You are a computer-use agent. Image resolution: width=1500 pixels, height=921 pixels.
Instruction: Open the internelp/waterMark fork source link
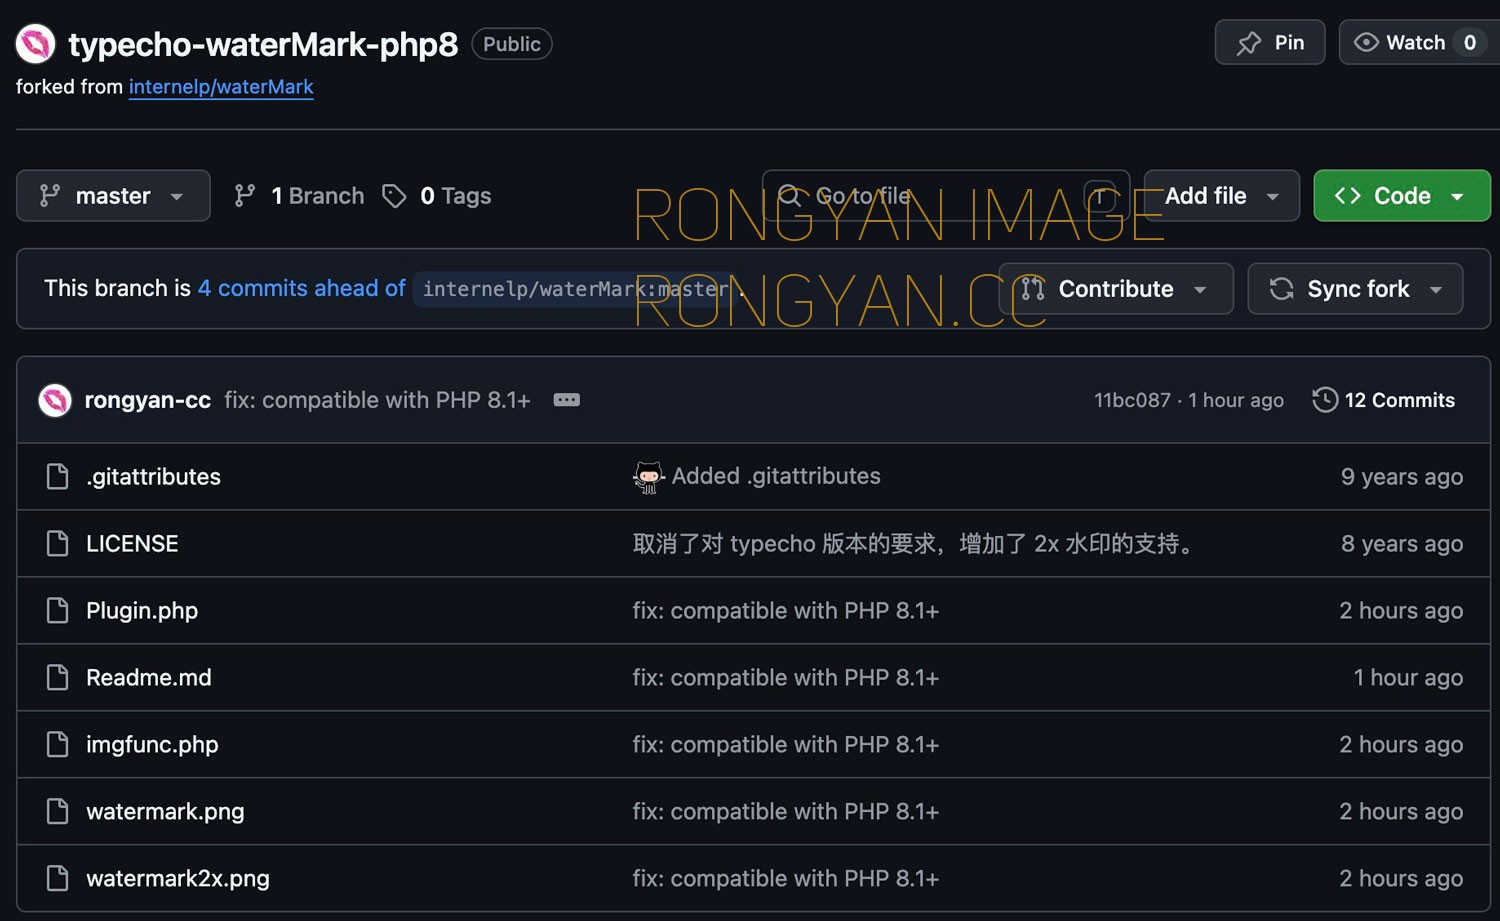221,87
